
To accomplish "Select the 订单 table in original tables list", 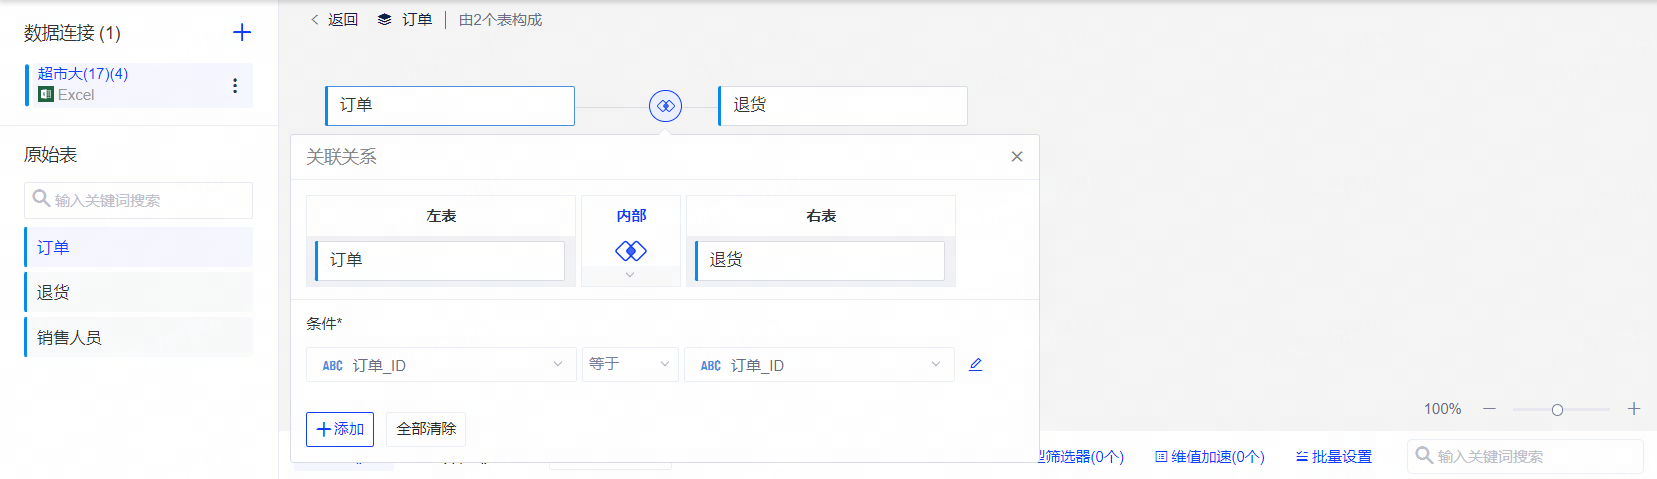I will (x=139, y=248).
